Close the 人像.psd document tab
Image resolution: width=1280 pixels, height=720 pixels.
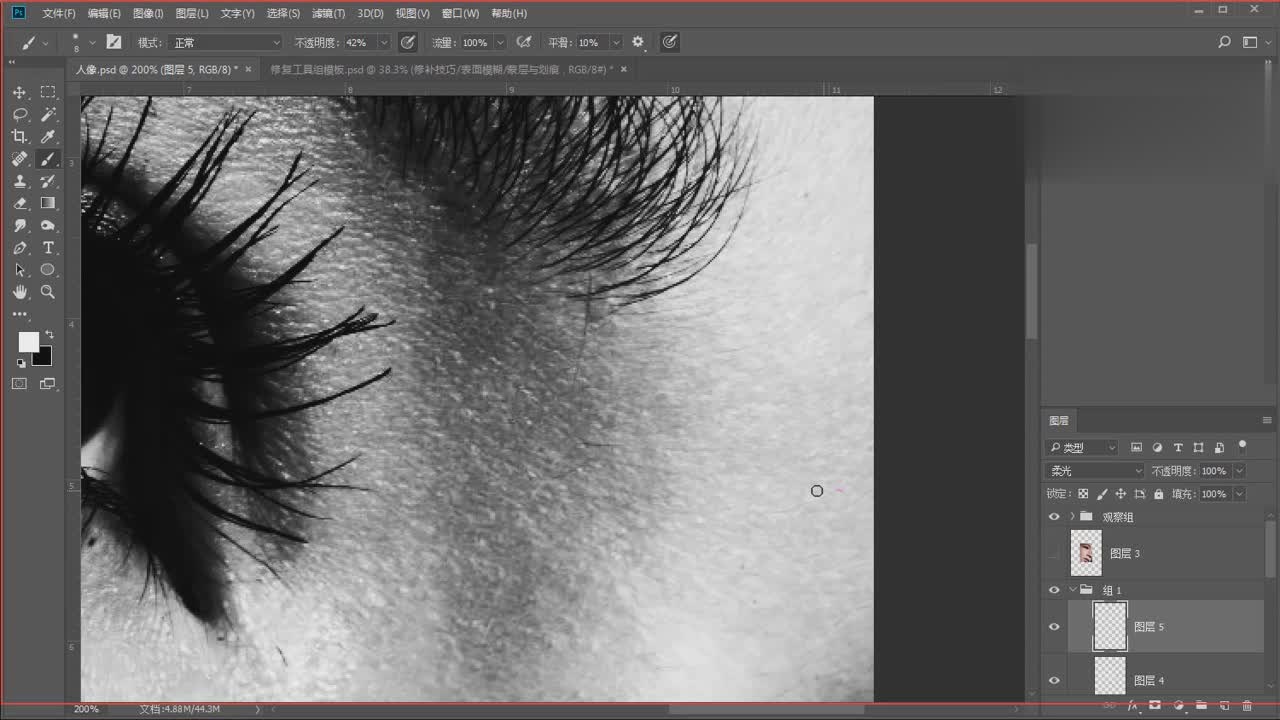coord(248,69)
